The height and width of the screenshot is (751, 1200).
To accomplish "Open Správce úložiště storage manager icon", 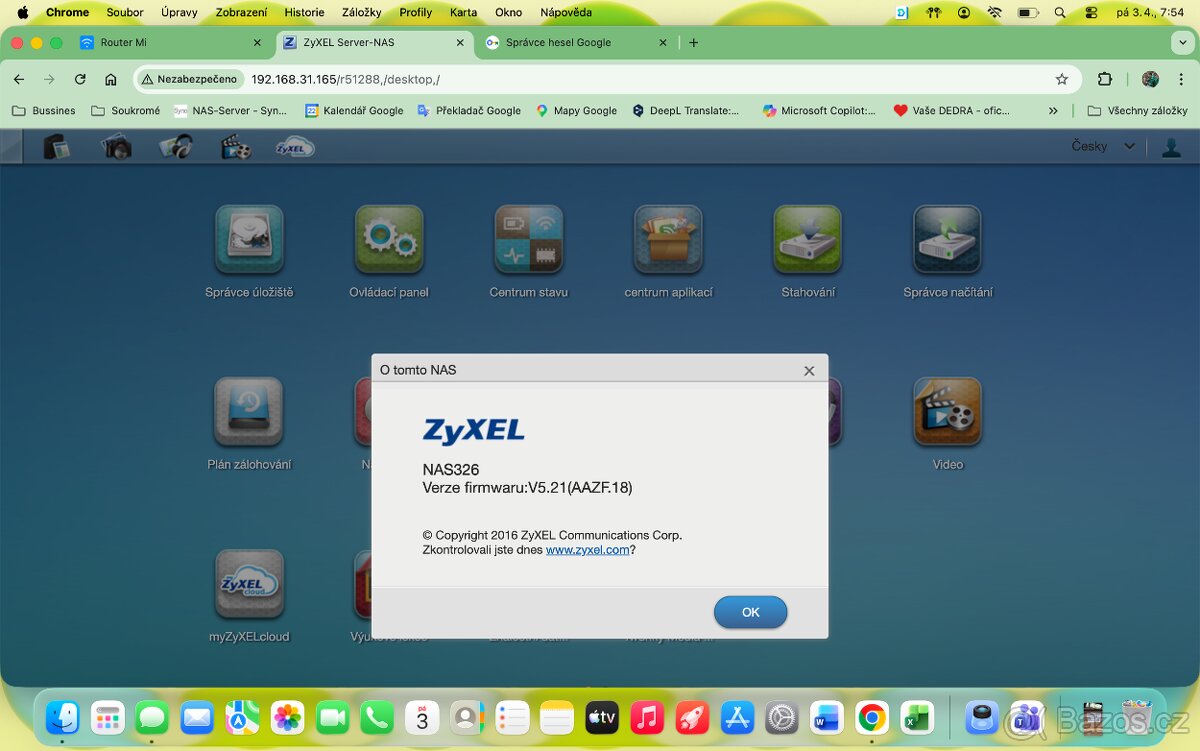I will (x=249, y=239).
